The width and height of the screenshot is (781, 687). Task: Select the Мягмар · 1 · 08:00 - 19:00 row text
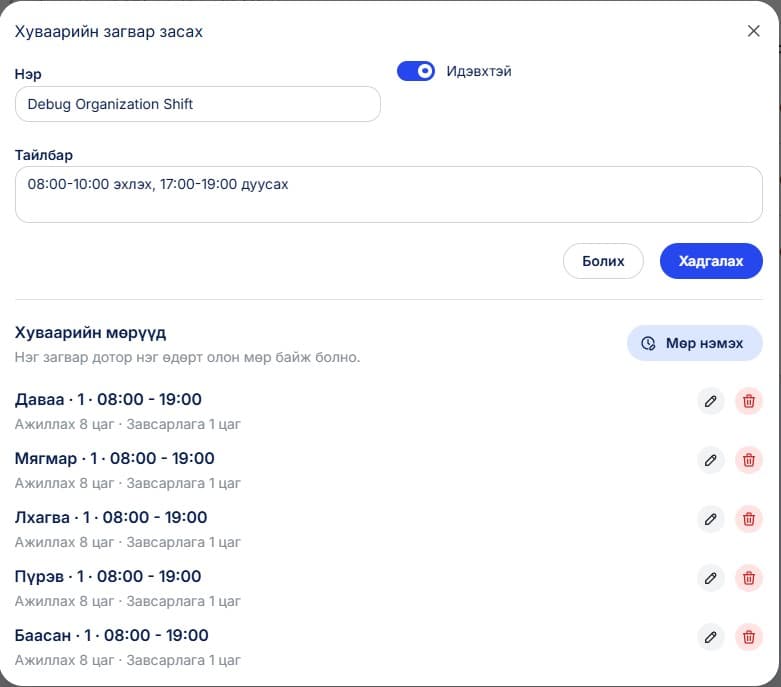[x=115, y=458]
